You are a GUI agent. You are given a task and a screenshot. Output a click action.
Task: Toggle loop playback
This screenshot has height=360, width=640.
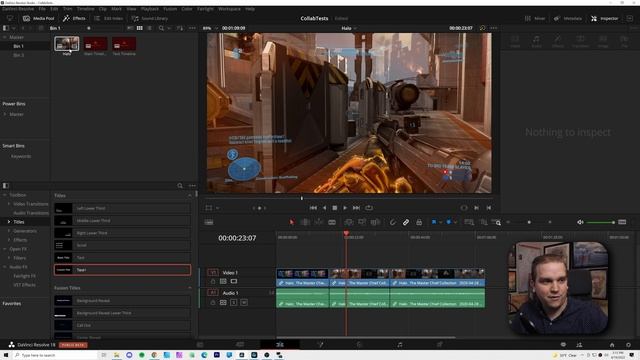[x=369, y=208]
